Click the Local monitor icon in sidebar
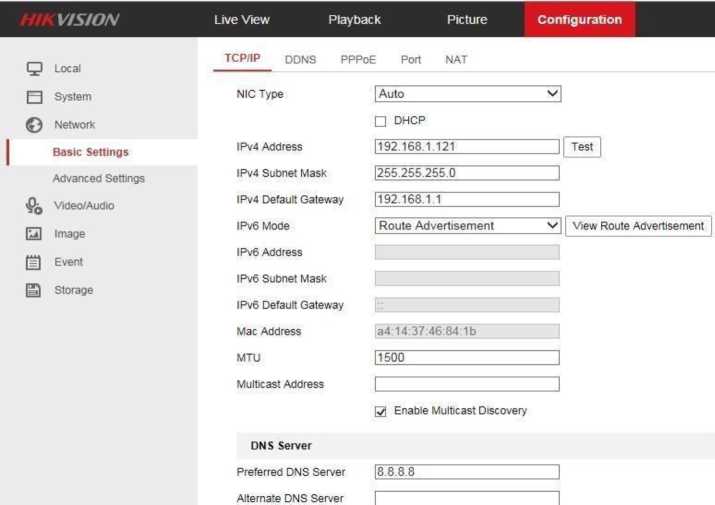715x505 pixels. point(34,69)
